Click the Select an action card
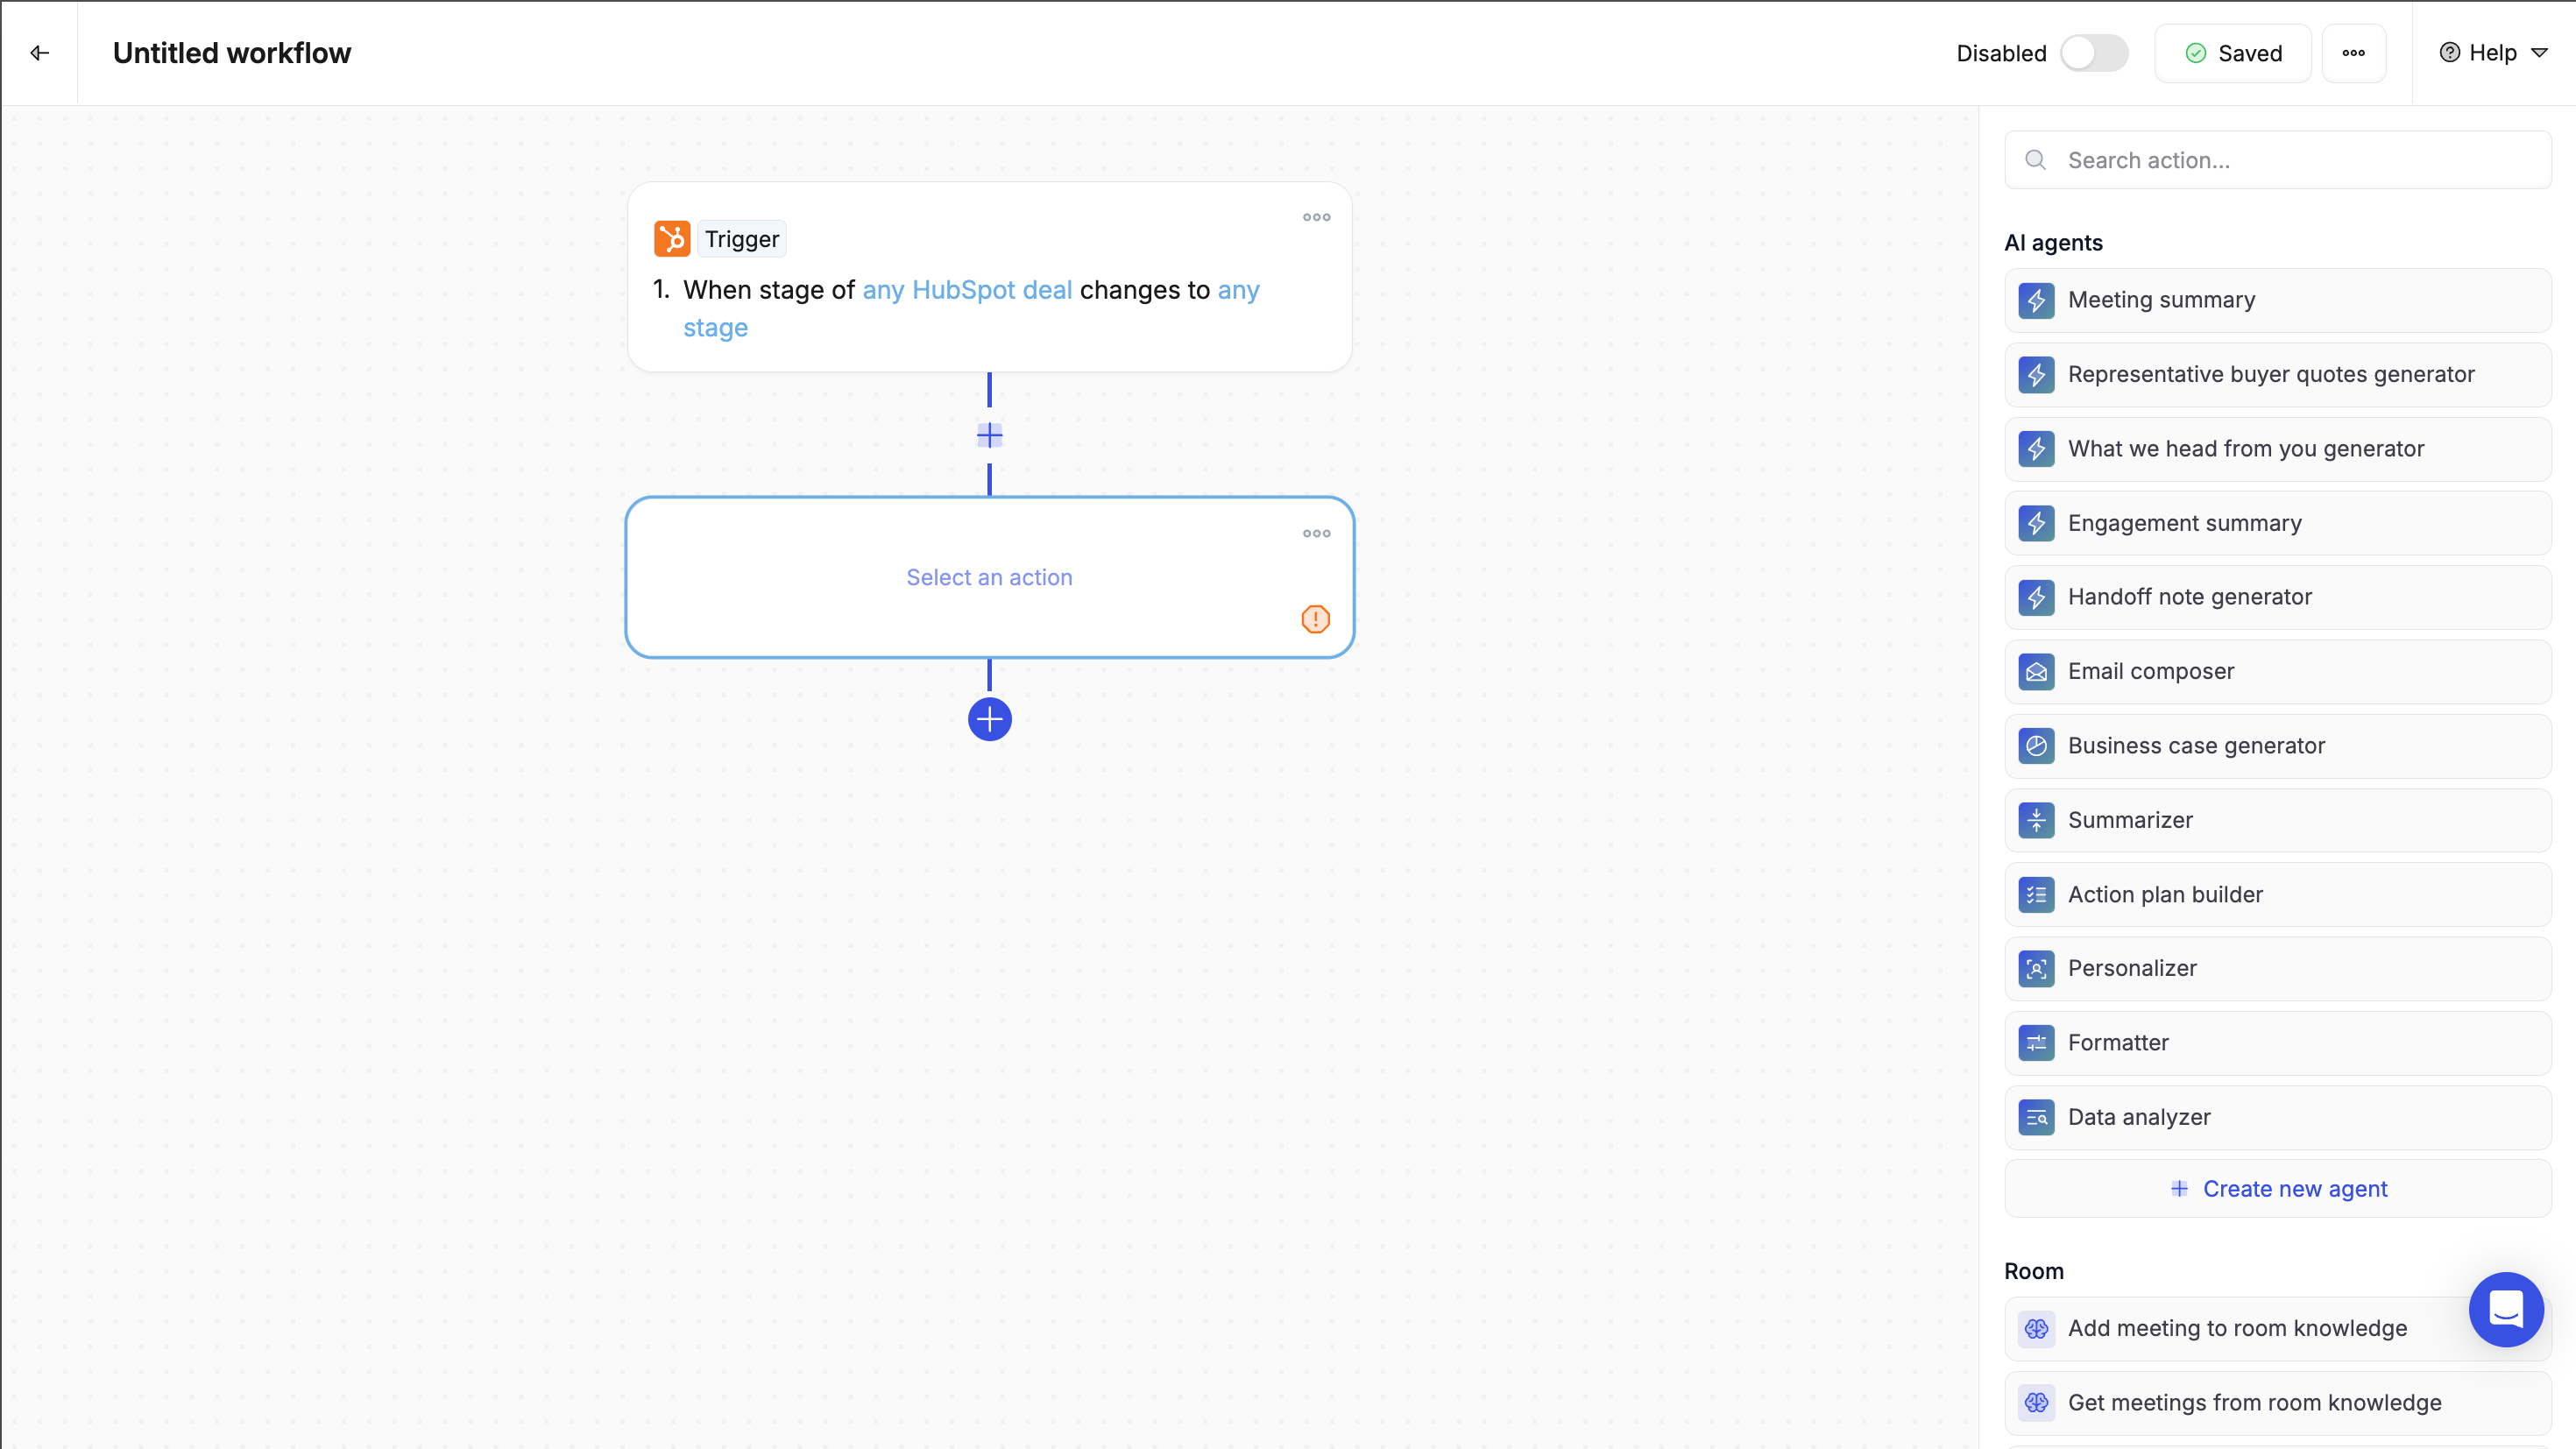The height and width of the screenshot is (1449, 2576). click(x=989, y=577)
